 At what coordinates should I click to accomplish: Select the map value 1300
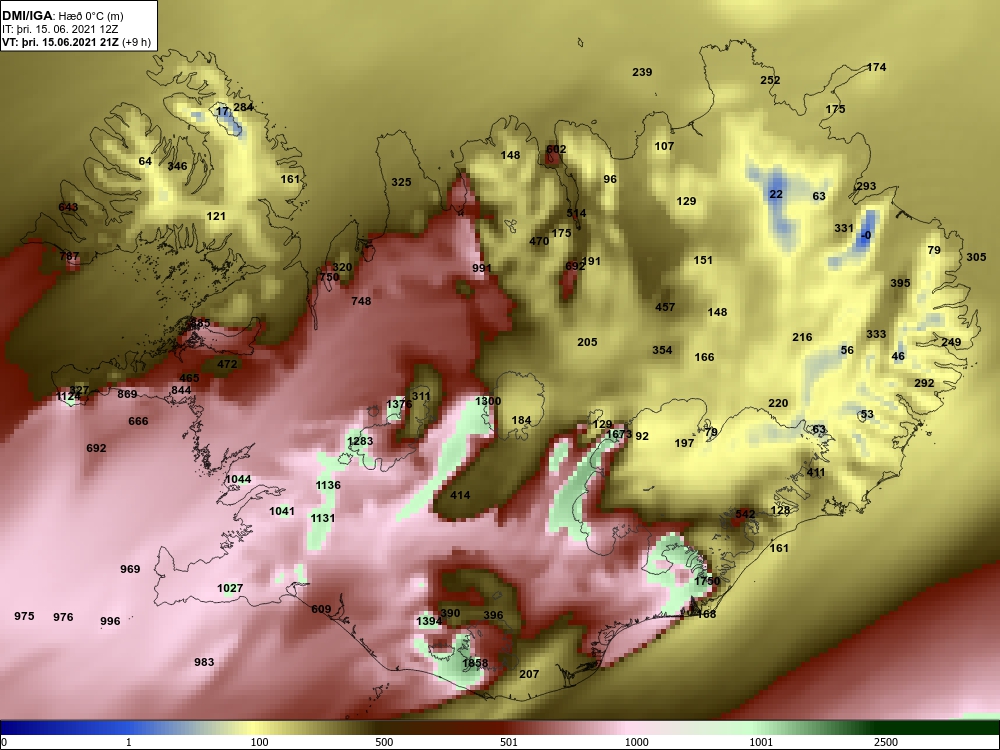click(488, 402)
